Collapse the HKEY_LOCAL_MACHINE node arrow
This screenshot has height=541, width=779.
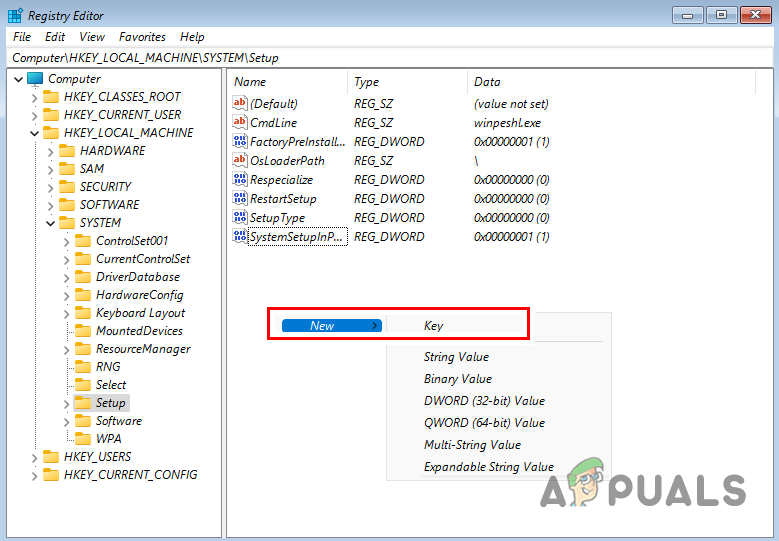(34, 133)
